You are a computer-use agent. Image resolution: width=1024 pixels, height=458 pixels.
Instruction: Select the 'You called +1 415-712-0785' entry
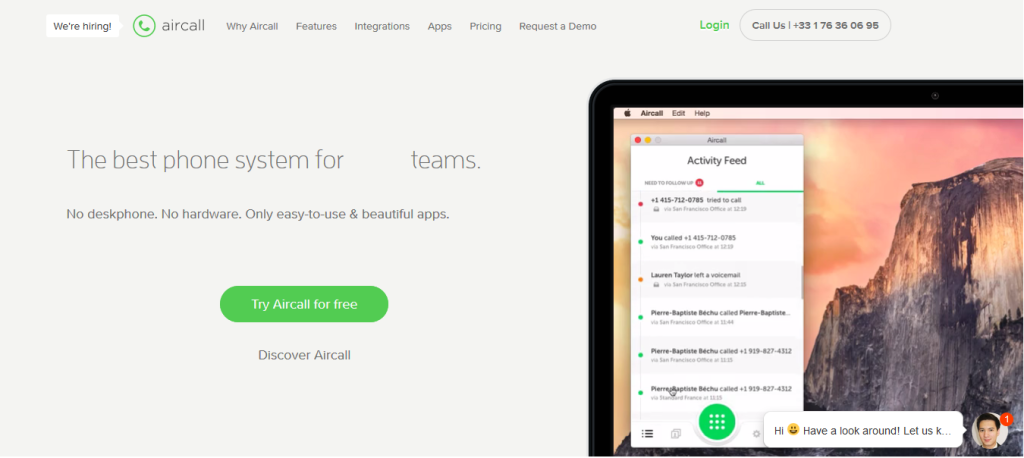click(x=716, y=242)
